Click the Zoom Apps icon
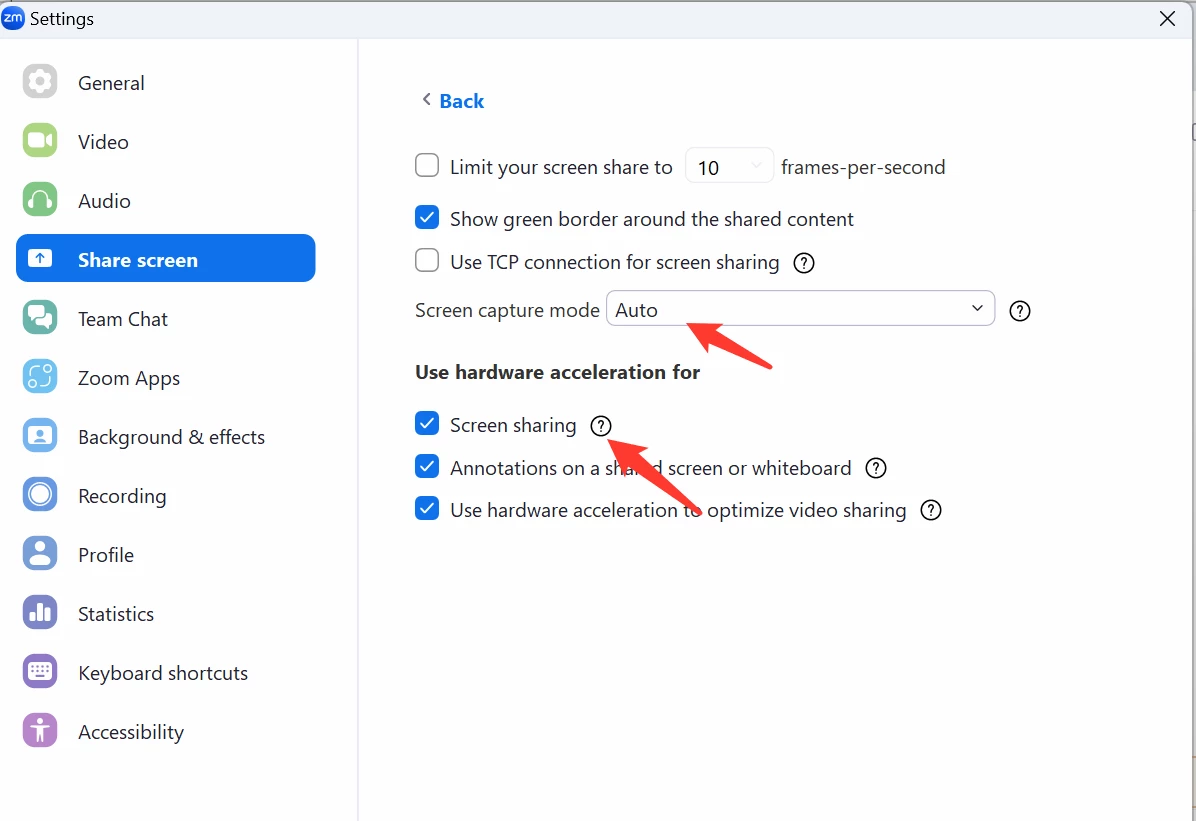The height and width of the screenshot is (821, 1196). [40, 376]
